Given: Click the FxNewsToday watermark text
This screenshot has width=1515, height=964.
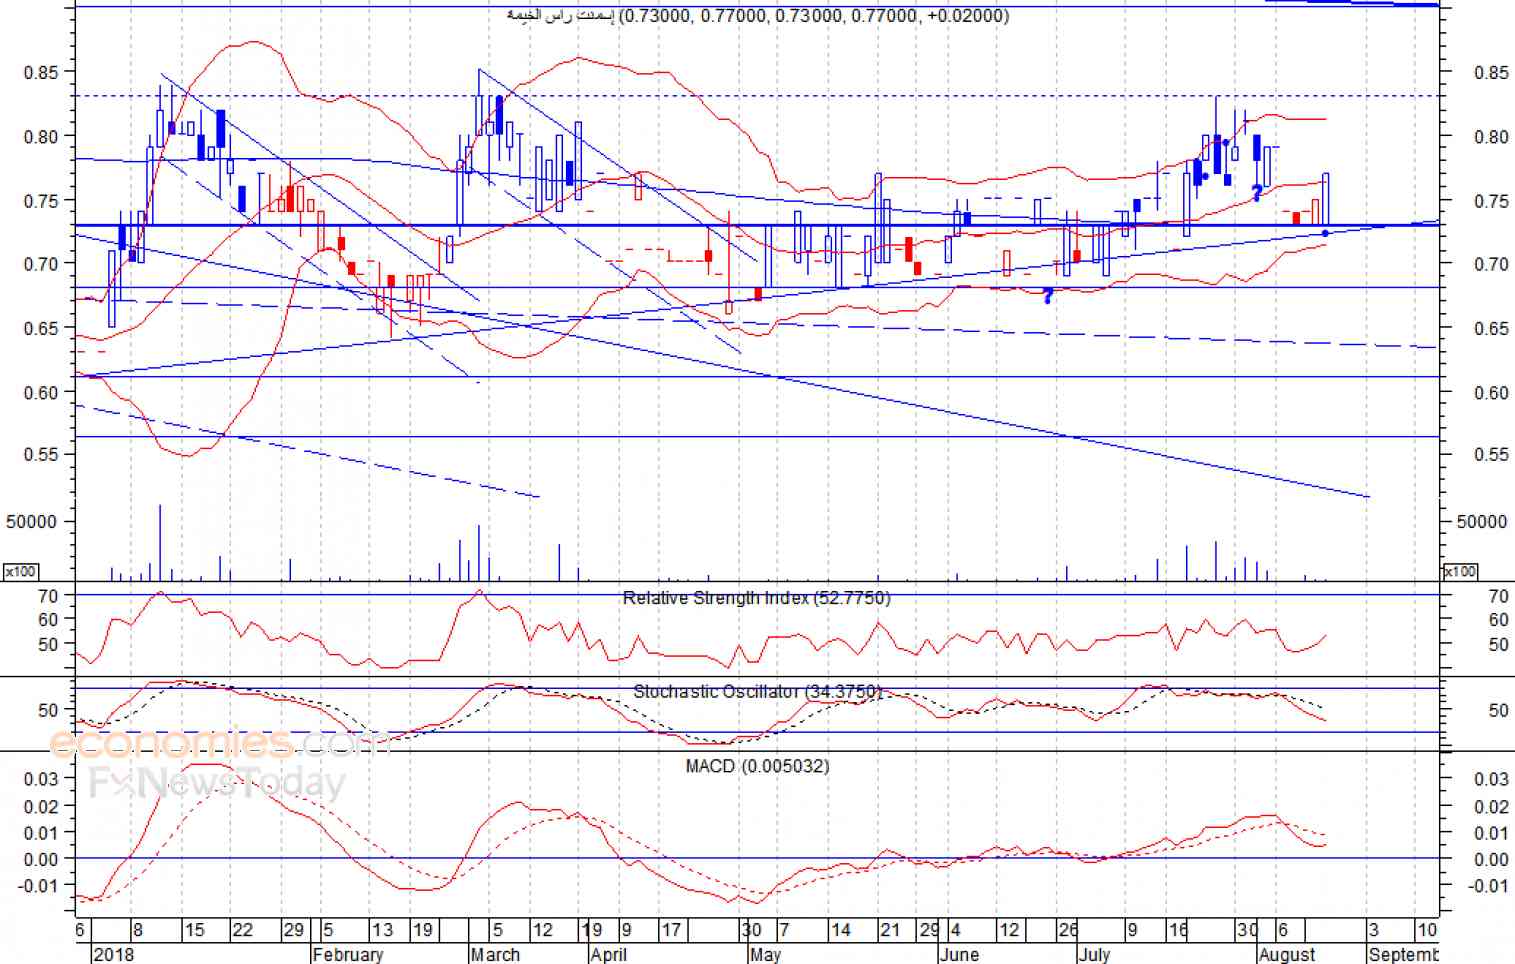Looking at the screenshot, I should coord(217,783).
